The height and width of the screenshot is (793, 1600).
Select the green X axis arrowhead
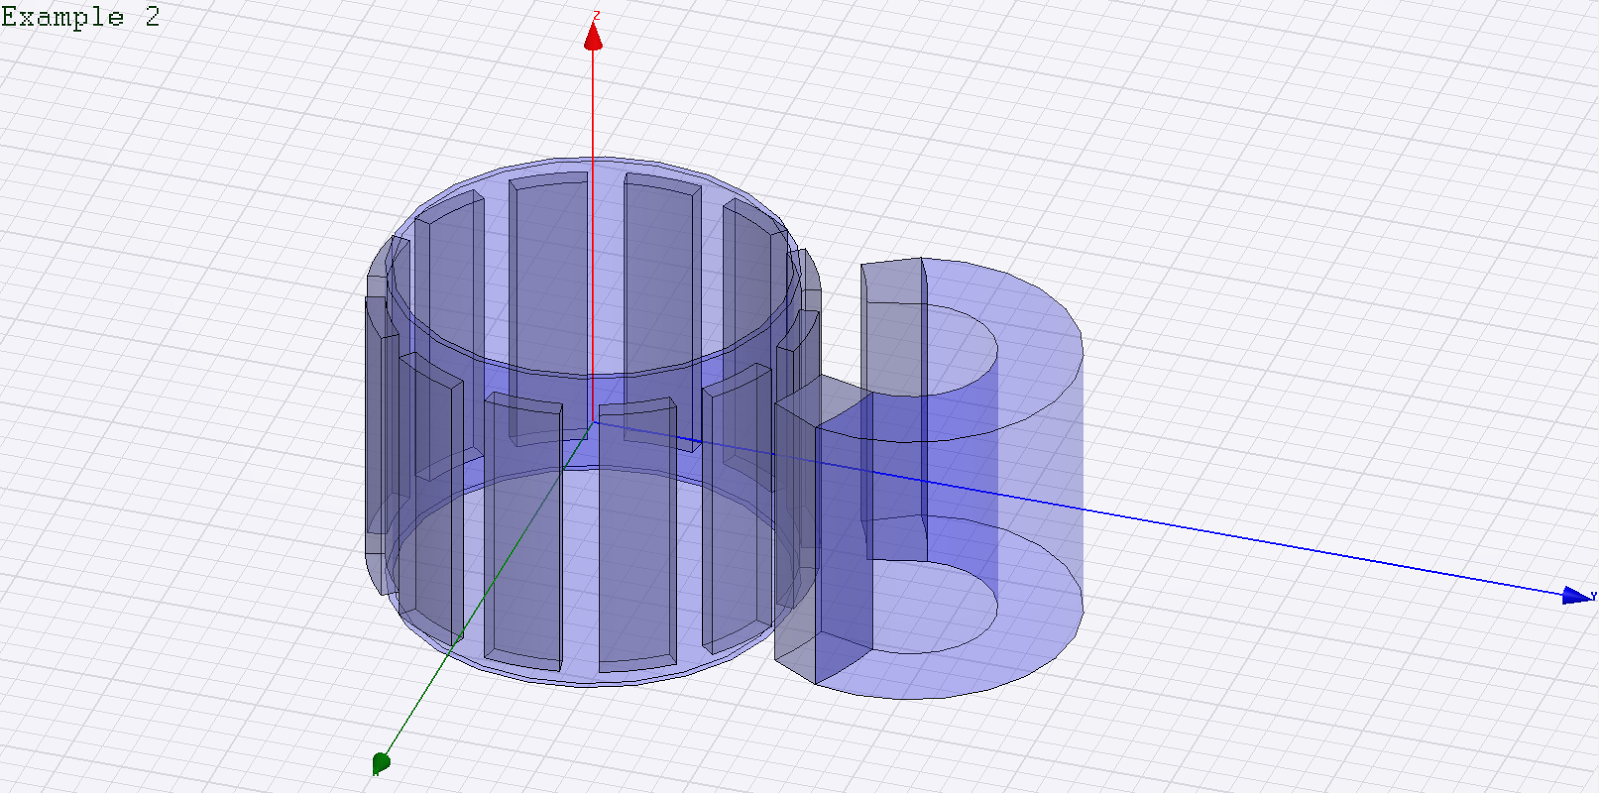point(381,763)
